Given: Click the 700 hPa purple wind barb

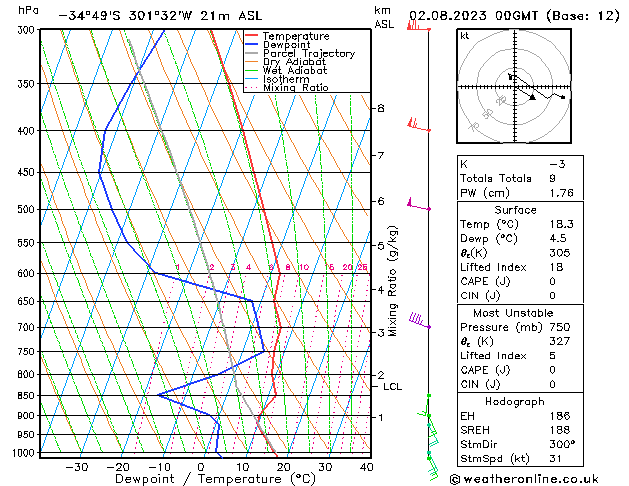Looking at the screenshot, I should pos(420,321).
